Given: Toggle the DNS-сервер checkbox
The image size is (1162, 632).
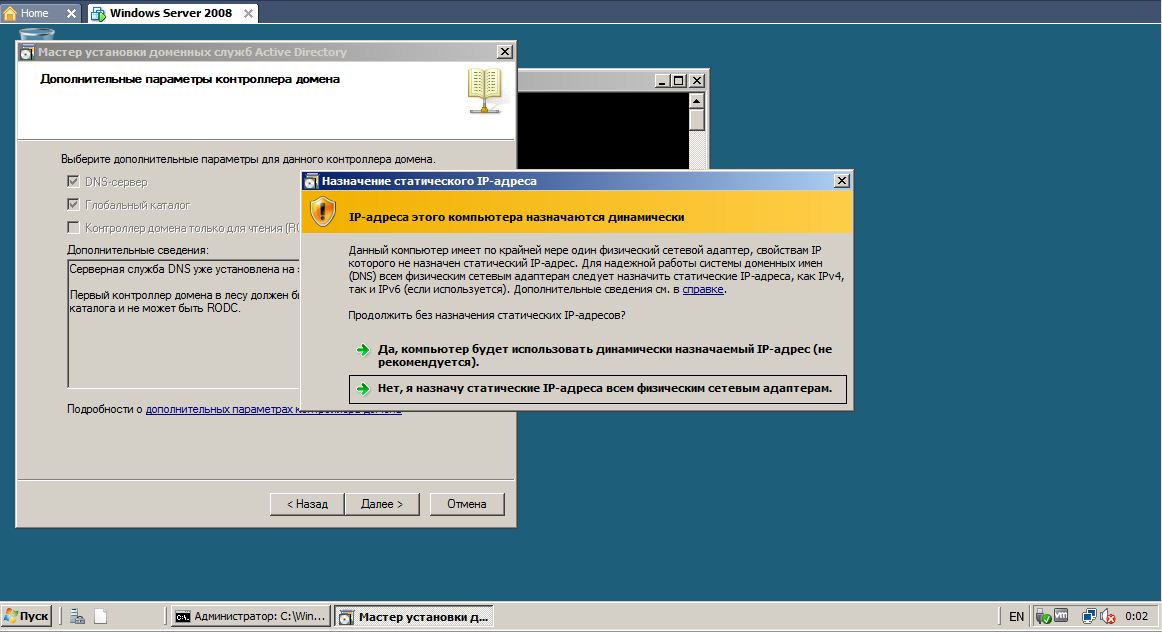Looking at the screenshot, I should tap(73, 182).
